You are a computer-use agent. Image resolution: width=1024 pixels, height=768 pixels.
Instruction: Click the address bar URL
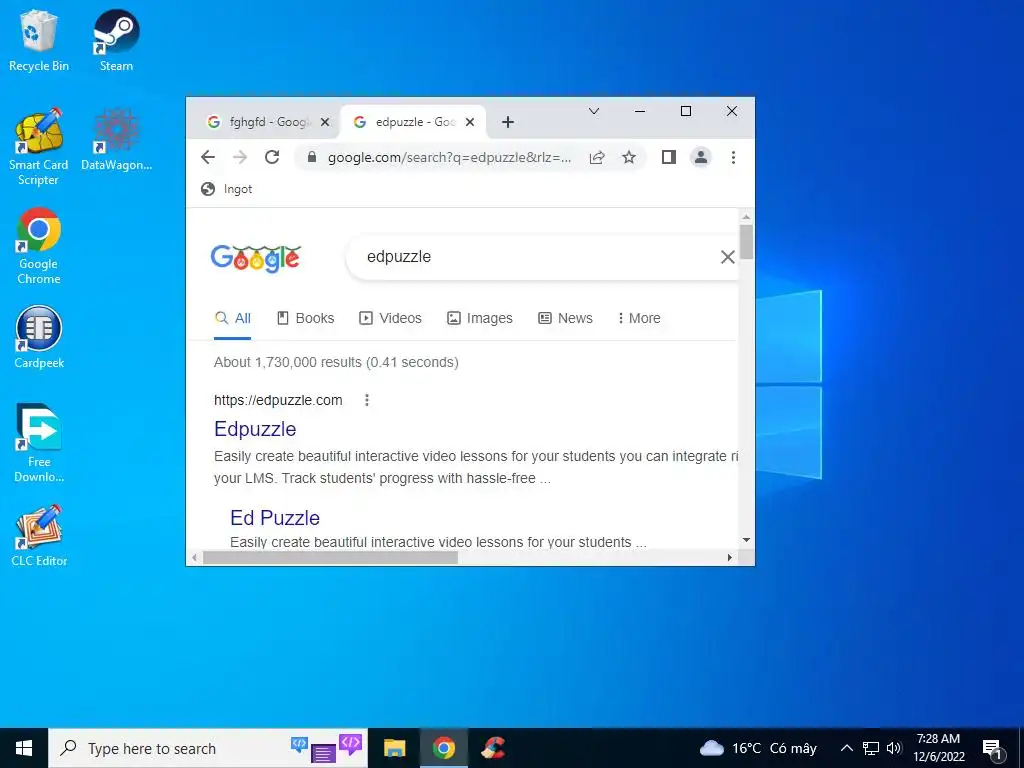click(x=449, y=157)
